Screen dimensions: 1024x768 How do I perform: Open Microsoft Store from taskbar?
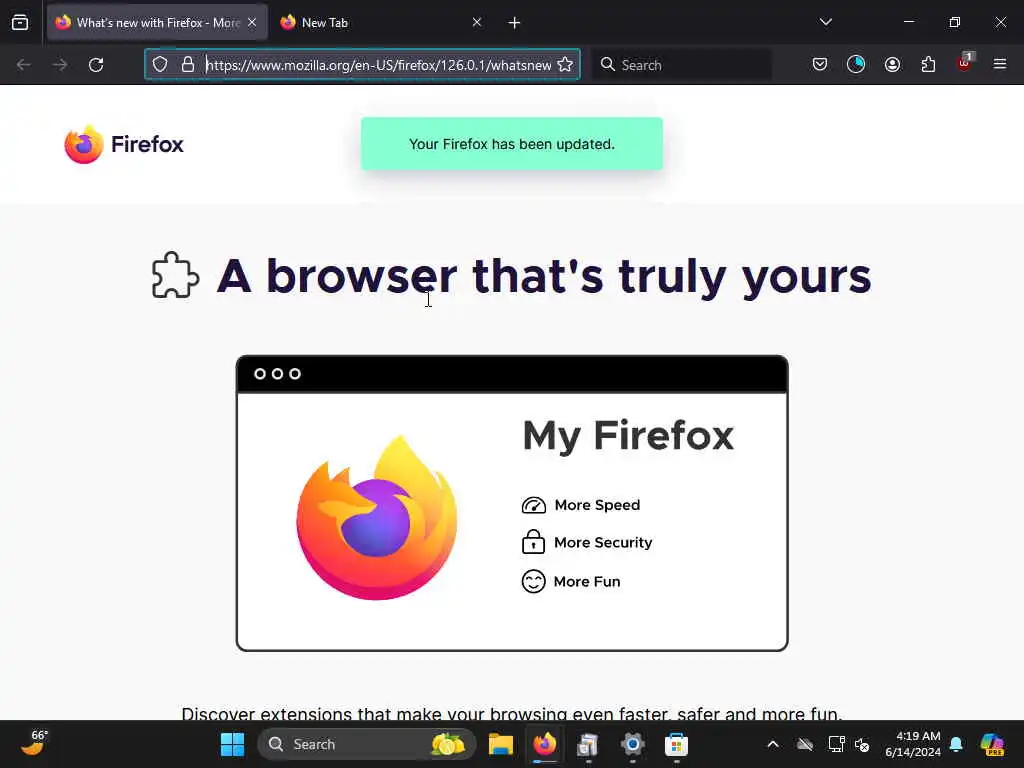tap(677, 744)
